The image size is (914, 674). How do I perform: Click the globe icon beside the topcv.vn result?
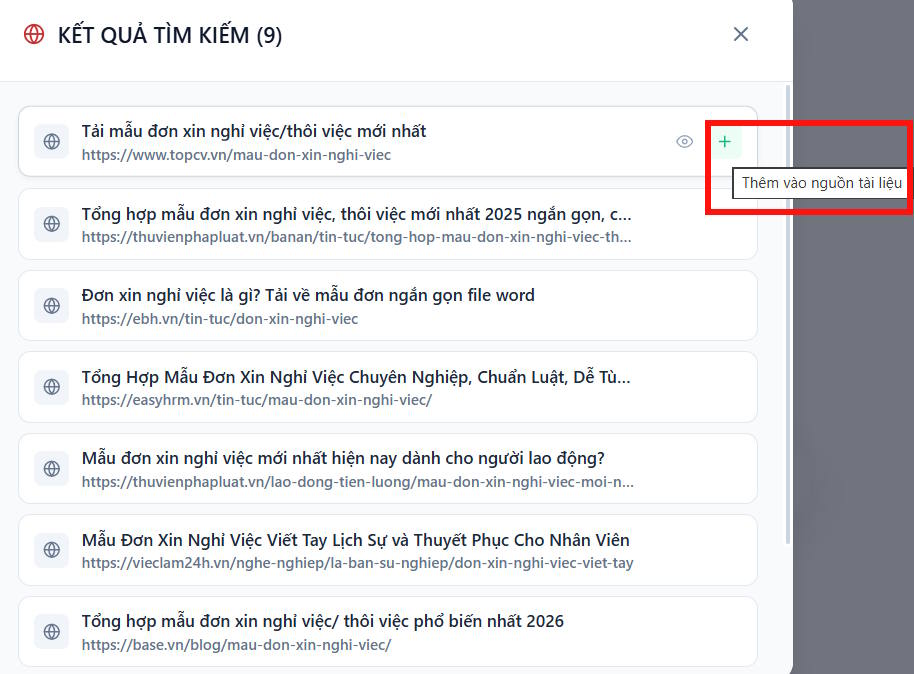(51, 141)
